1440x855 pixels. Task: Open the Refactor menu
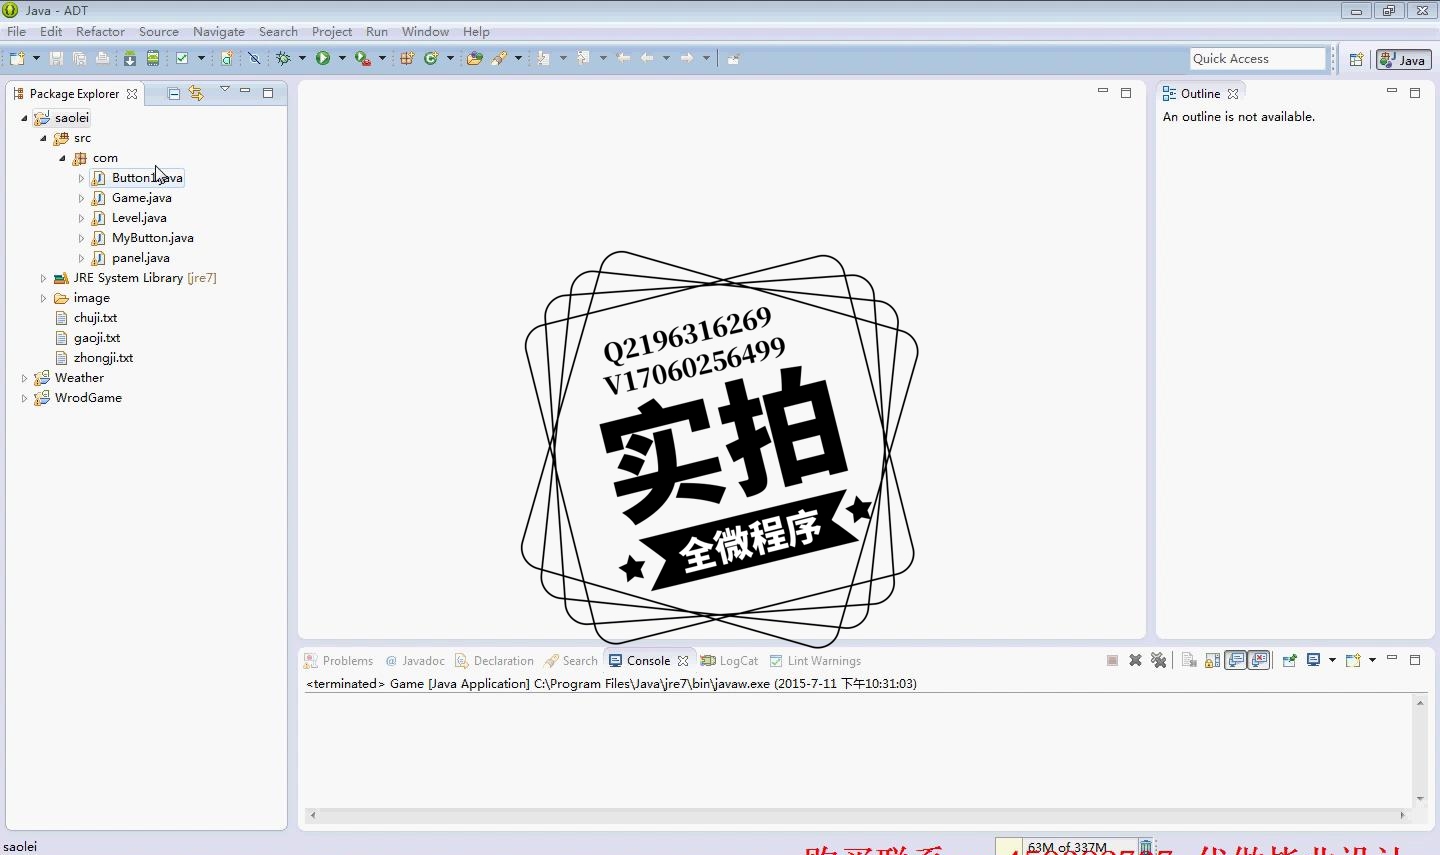coord(100,32)
